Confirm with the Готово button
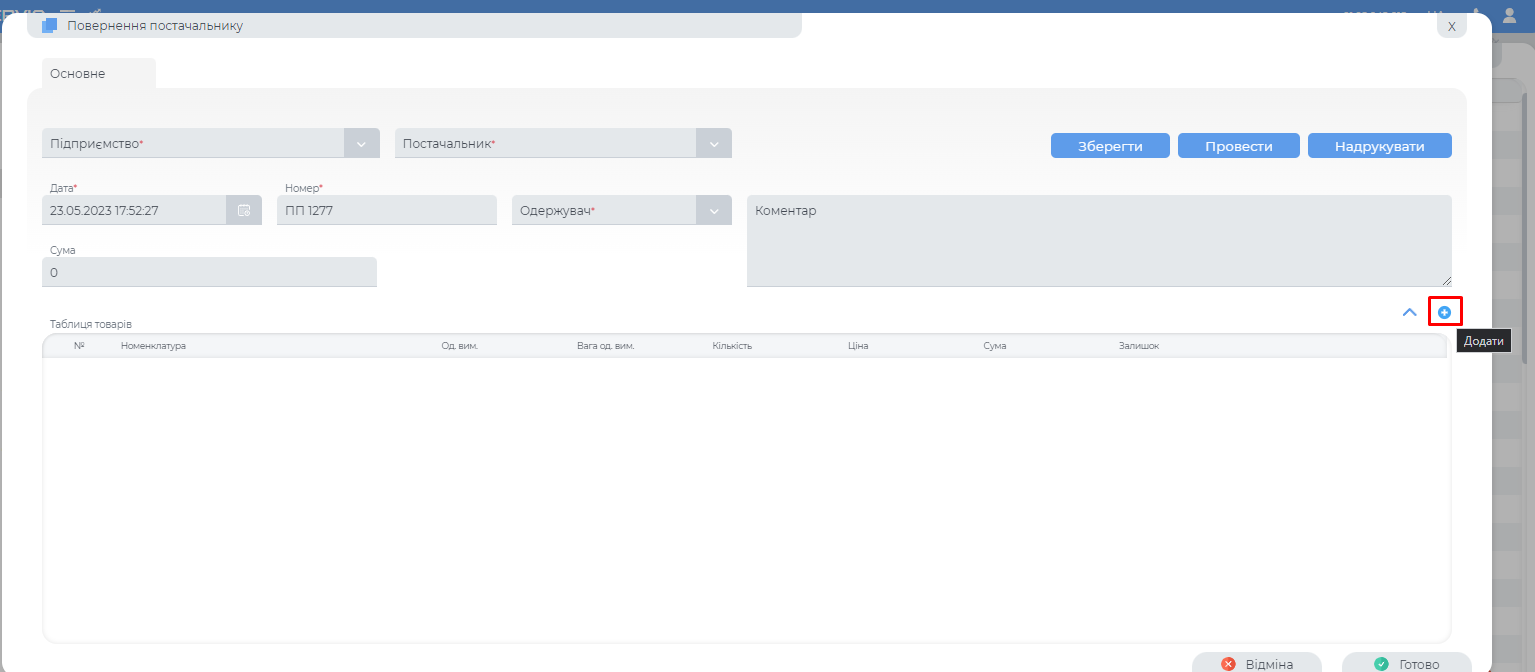This screenshot has height=672, width=1535. (x=1406, y=664)
